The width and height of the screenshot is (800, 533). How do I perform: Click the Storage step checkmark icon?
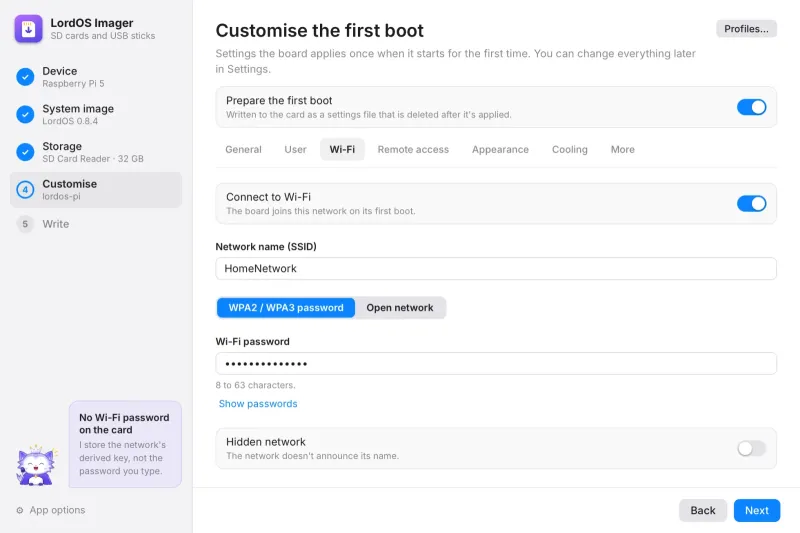point(25,152)
